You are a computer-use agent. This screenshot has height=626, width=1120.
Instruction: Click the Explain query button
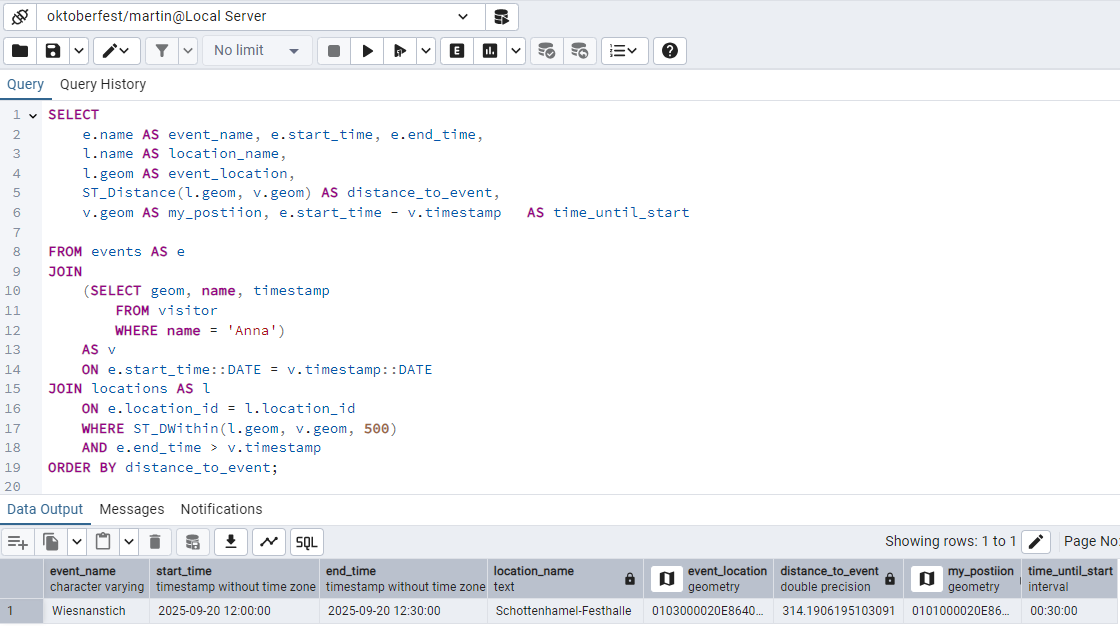457,51
